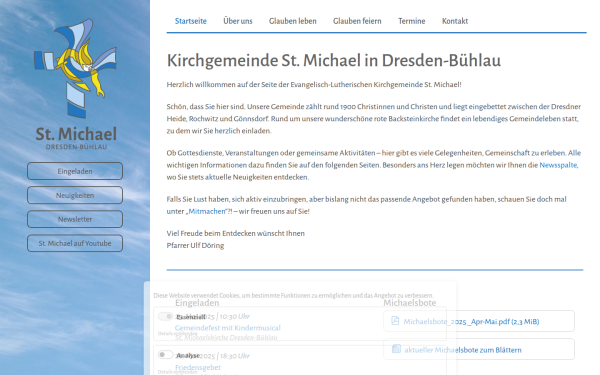The height and width of the screenshot is (375, 600).
Task: Expand Details einblenden under Essenziell
Action: click(x=177, y=334)
